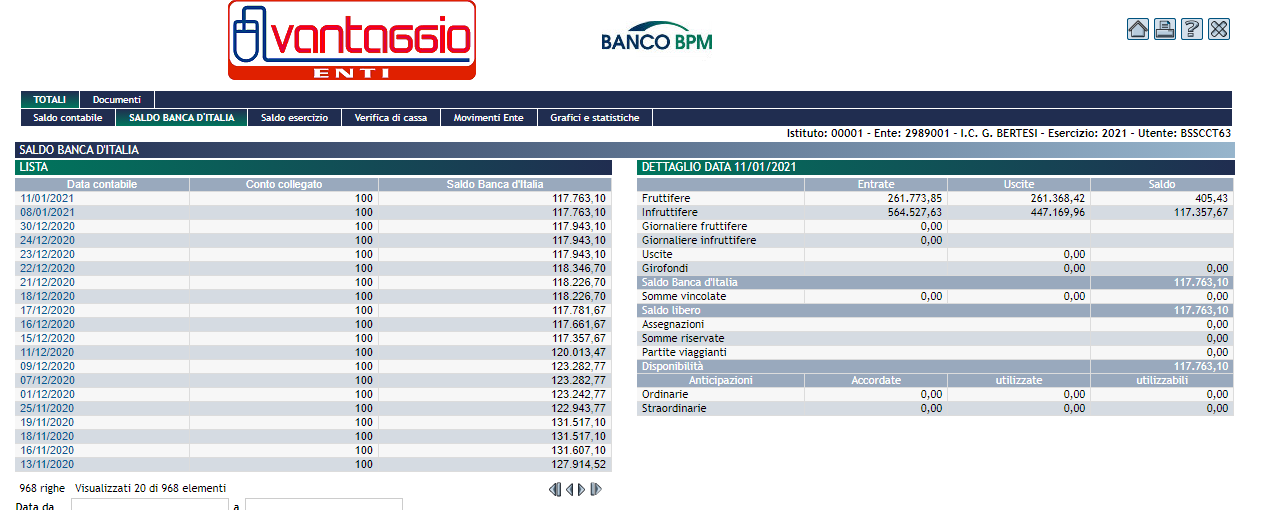Jump to last page of list
Image resolution: width=1284 pixels, height=510 pixels.
pyautogui.click(x=596, y=489)
